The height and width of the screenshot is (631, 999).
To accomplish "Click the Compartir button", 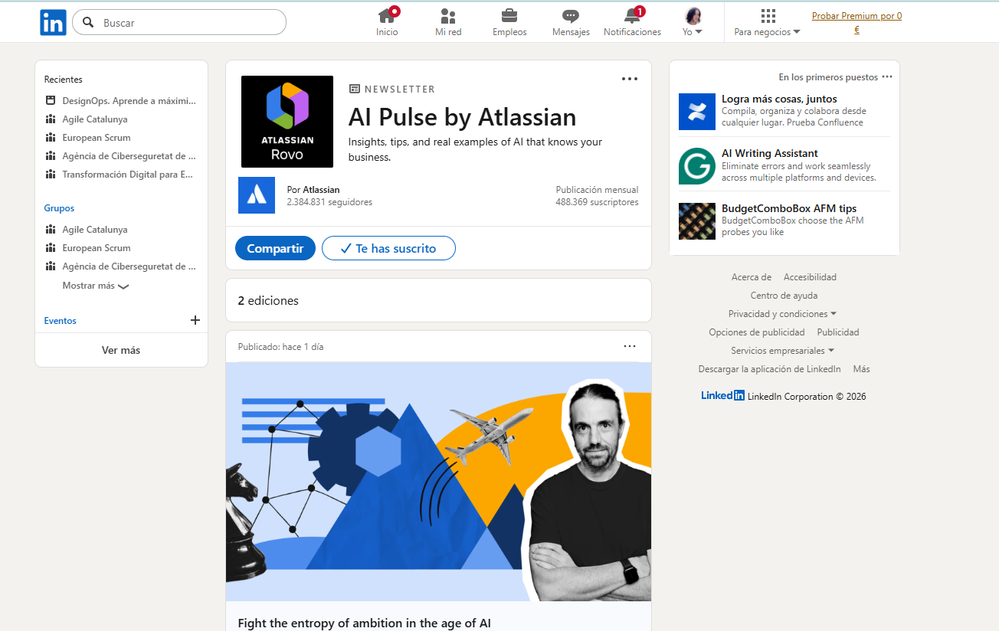I will tap(275, 248).
